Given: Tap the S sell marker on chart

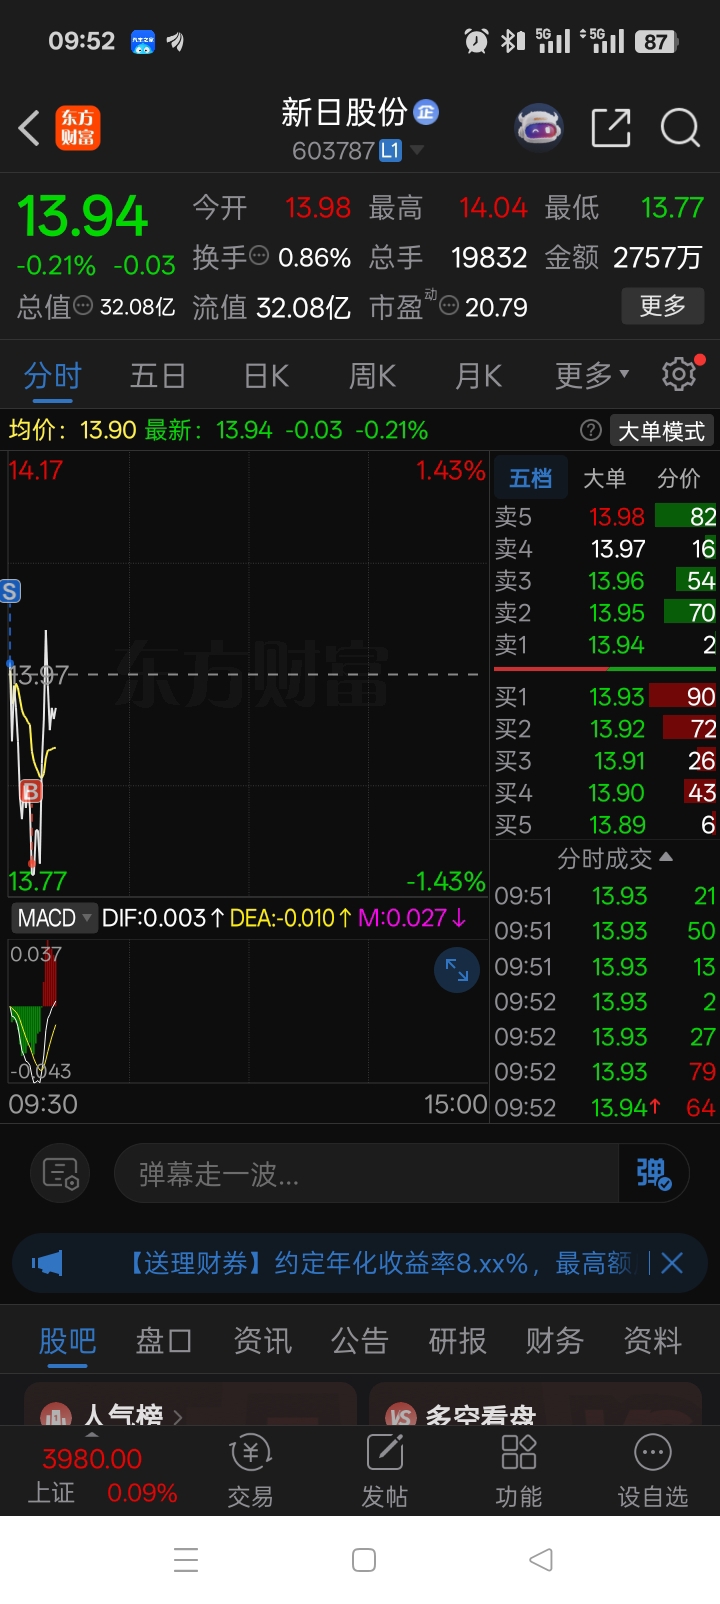Looking at the screenshot, I should (10, 591).
